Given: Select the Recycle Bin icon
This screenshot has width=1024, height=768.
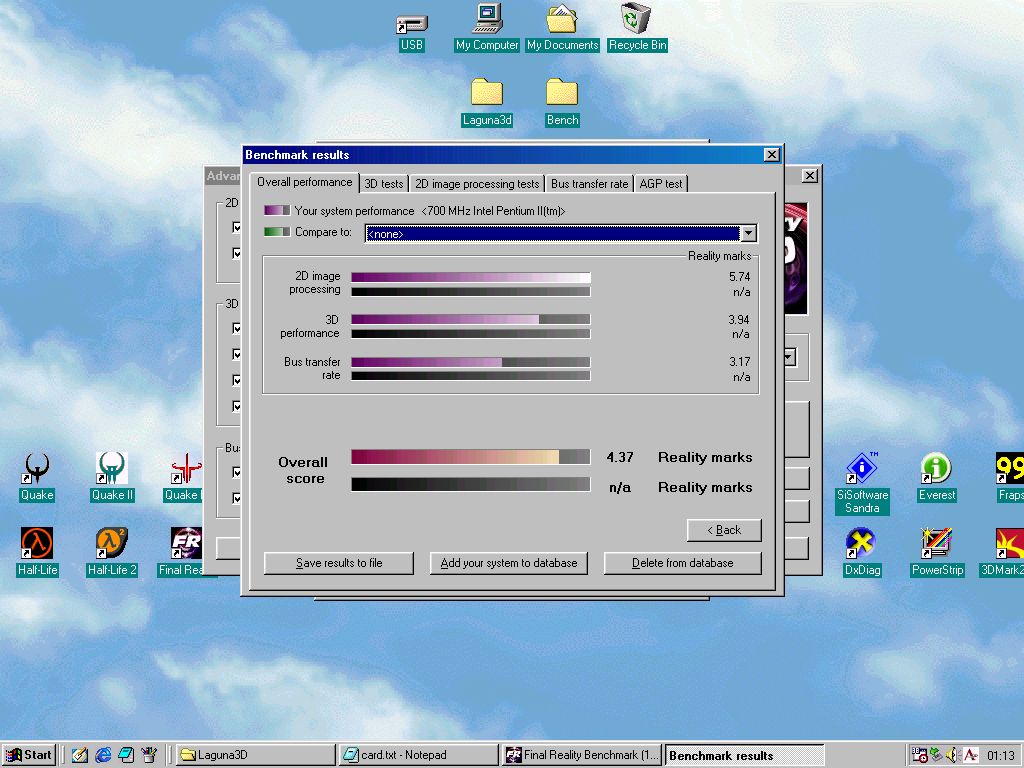Looking at the screenshot, I should (x=636, y=19).
